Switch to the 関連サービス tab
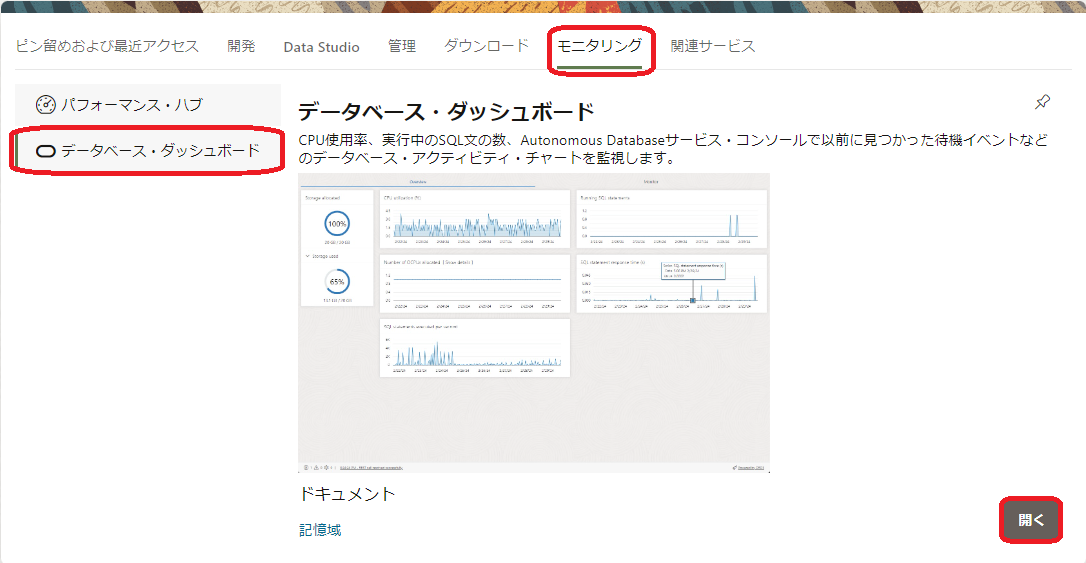 click(x=713, y=46)
